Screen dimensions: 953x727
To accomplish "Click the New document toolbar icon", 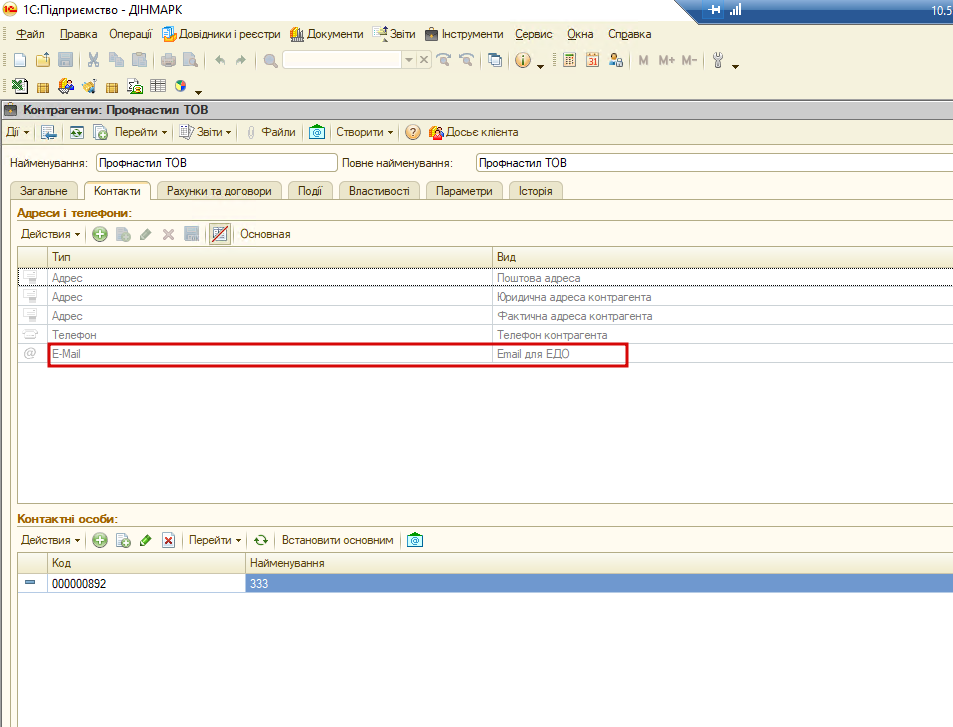I will pos(20,60).
